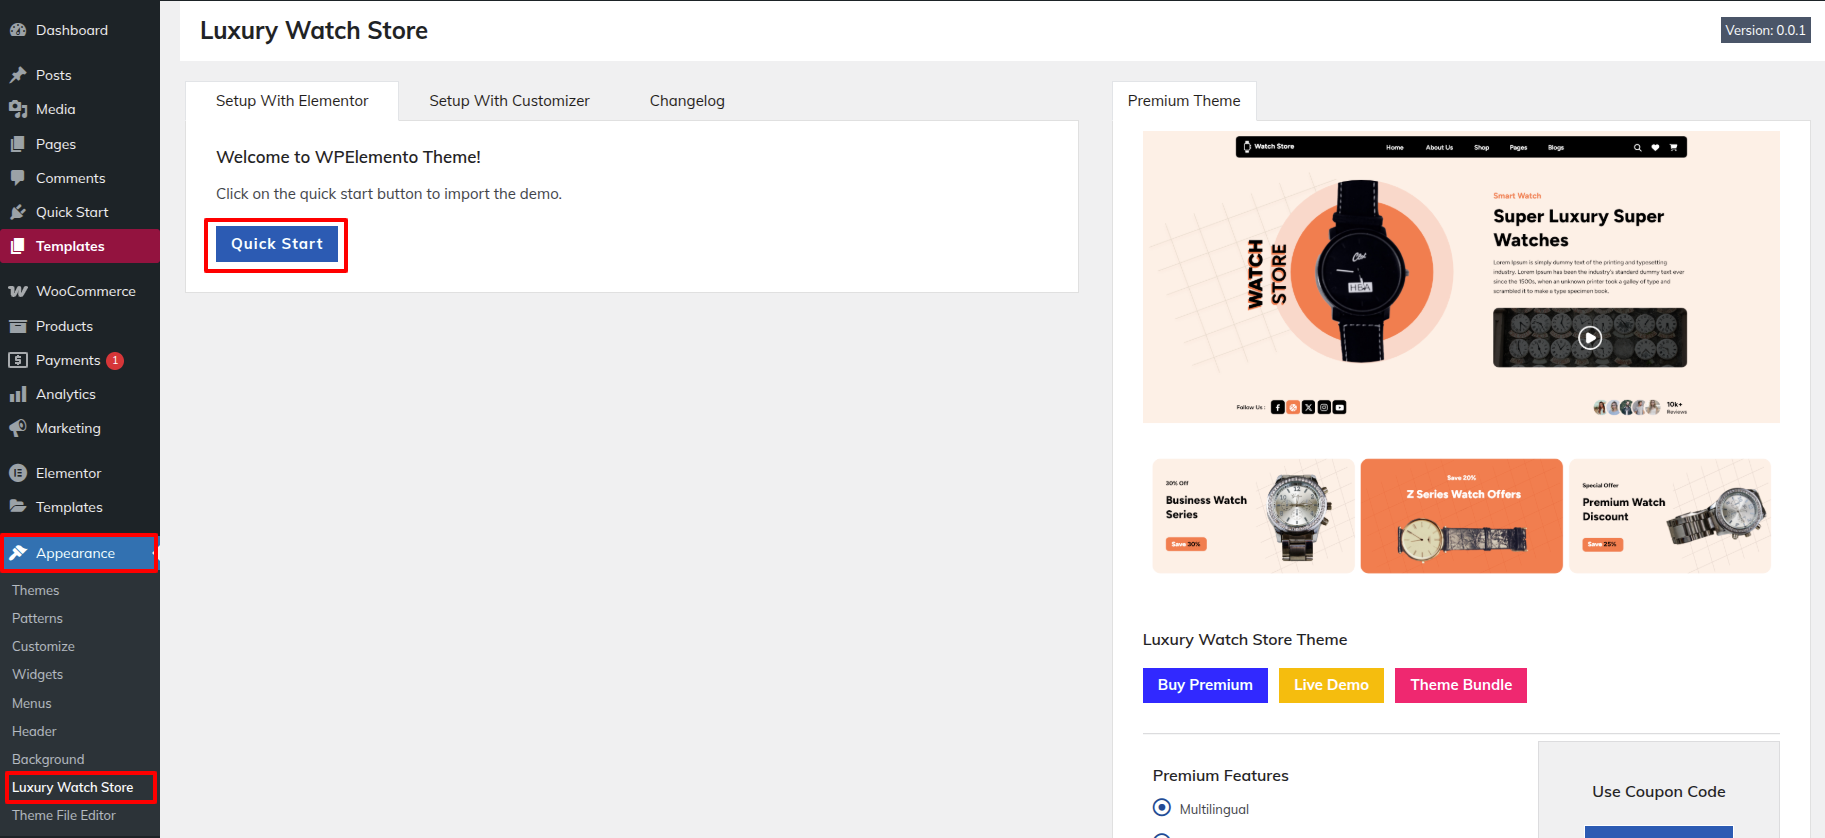Click the Luxury Watch Store page title
The height and width of the screenshot is (838, 1825).
(x=314, y=31)
